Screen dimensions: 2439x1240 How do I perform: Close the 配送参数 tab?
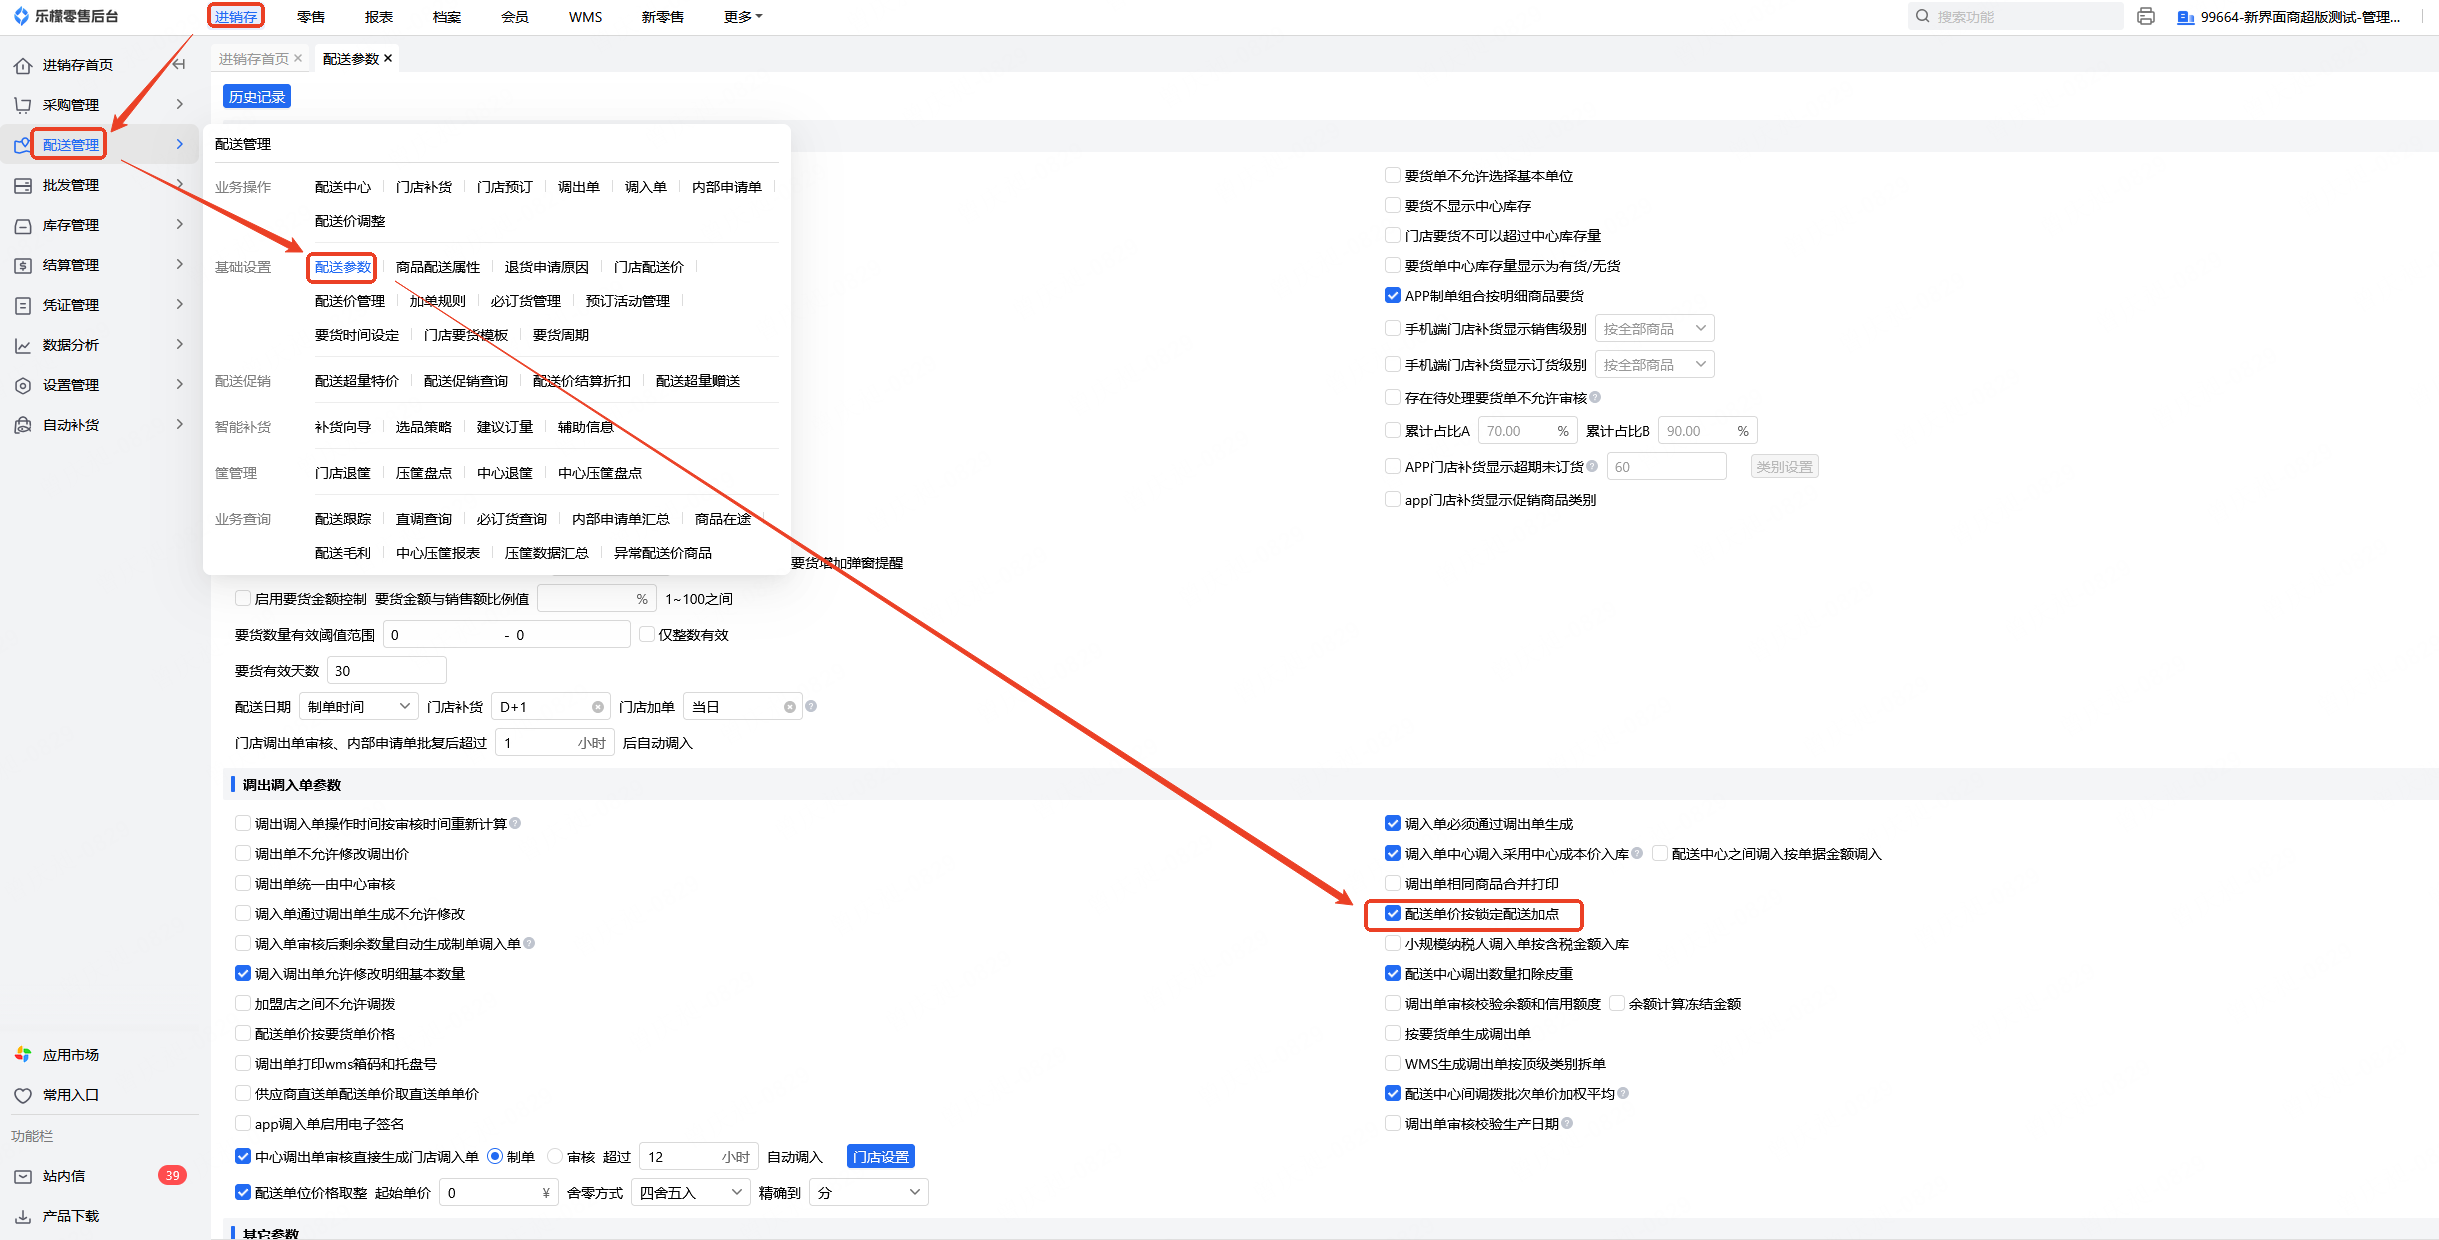click(388, 58)
